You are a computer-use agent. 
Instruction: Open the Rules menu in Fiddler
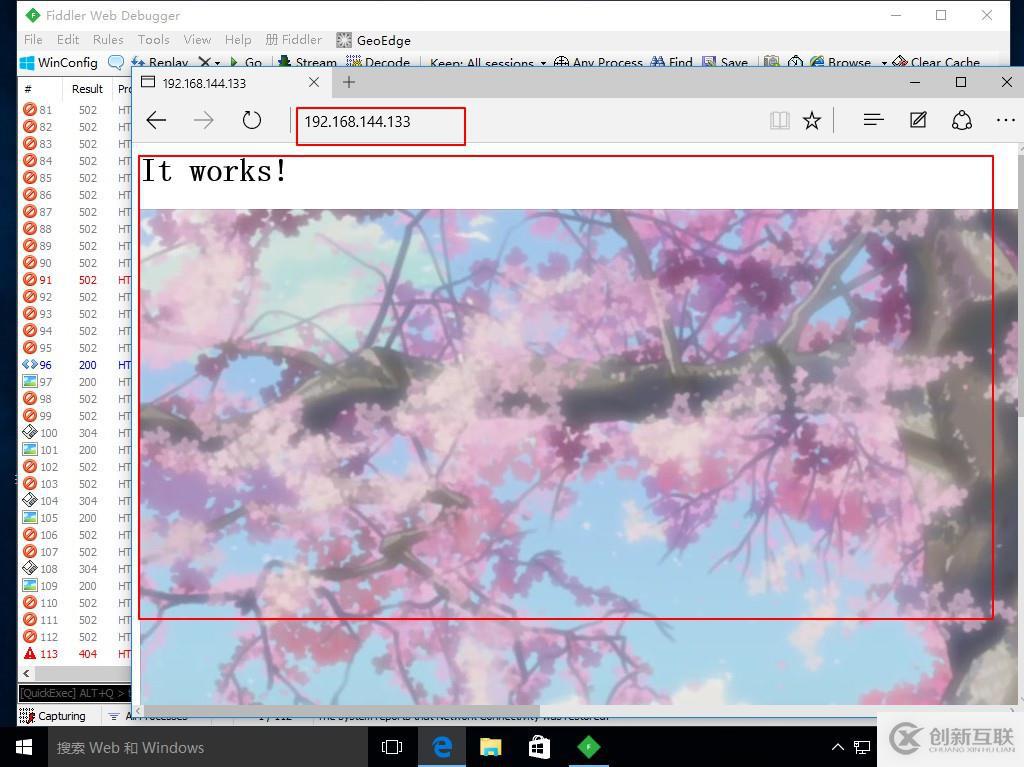(x=108, y=40)
